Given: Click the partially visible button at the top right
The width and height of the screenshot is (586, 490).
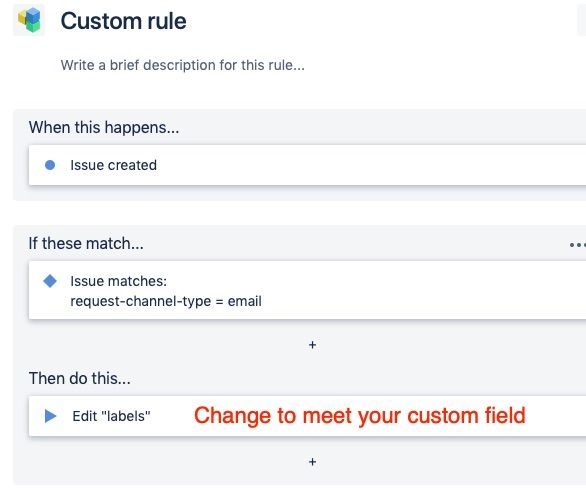Looking at the screenshot, I should pyautogui.click(x=582, y=21).
